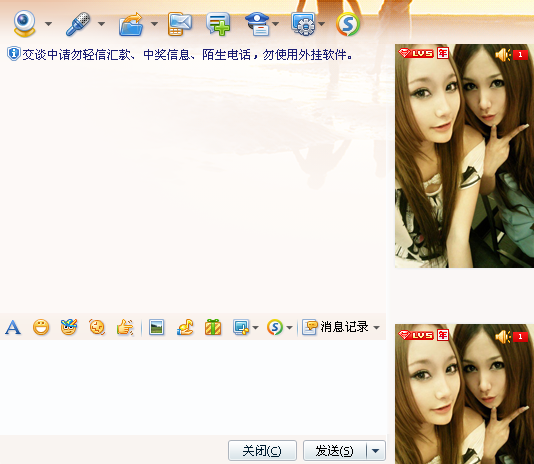534x464 pixels.
Task: Click into the message input box
Action: pos(193,387)
